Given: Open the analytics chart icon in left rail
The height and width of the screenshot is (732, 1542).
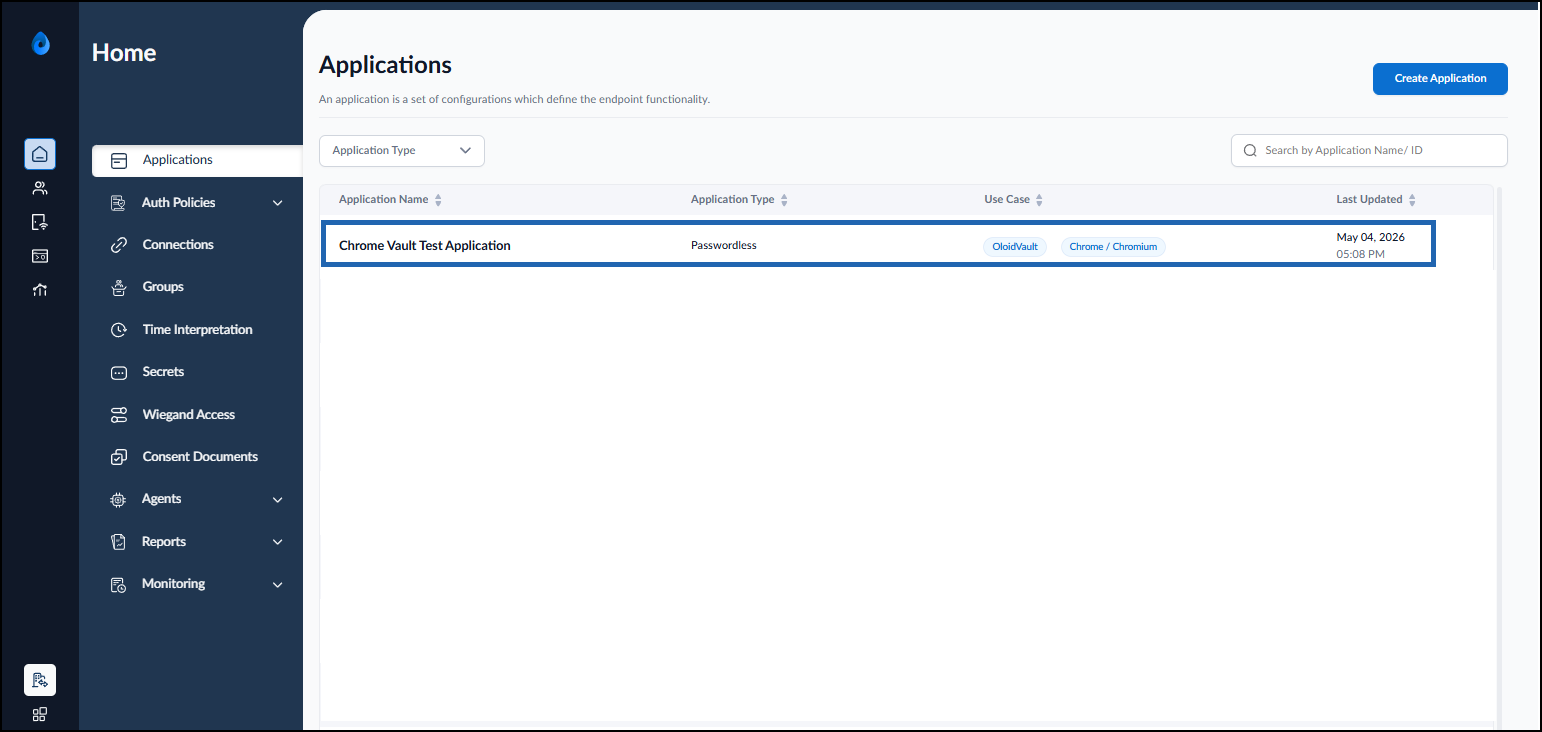Looking at the screenshot, I should [40, 290].
